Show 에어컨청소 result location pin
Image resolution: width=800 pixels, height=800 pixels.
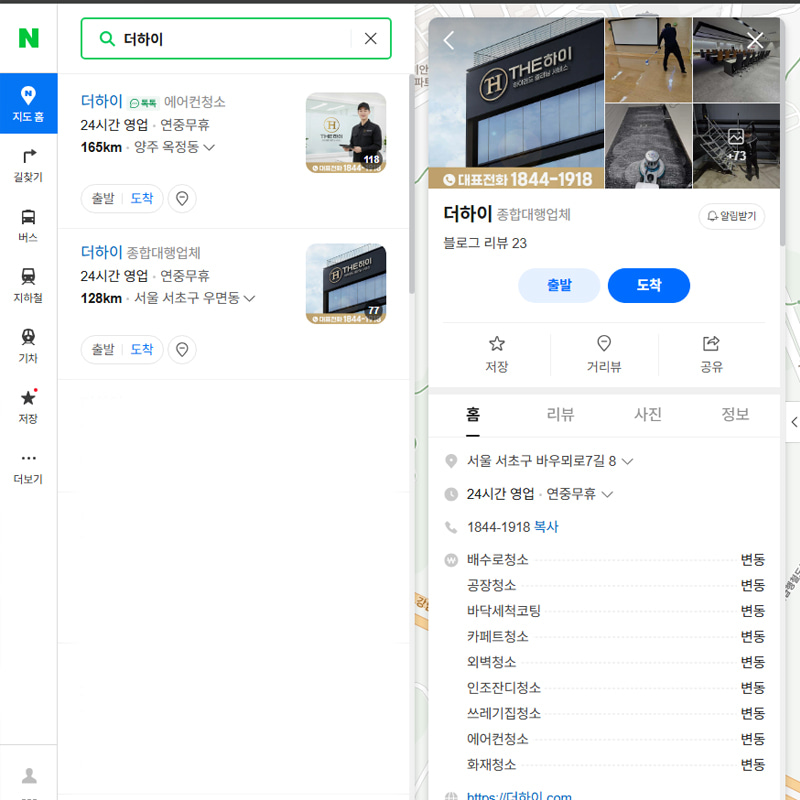point(182,198)
